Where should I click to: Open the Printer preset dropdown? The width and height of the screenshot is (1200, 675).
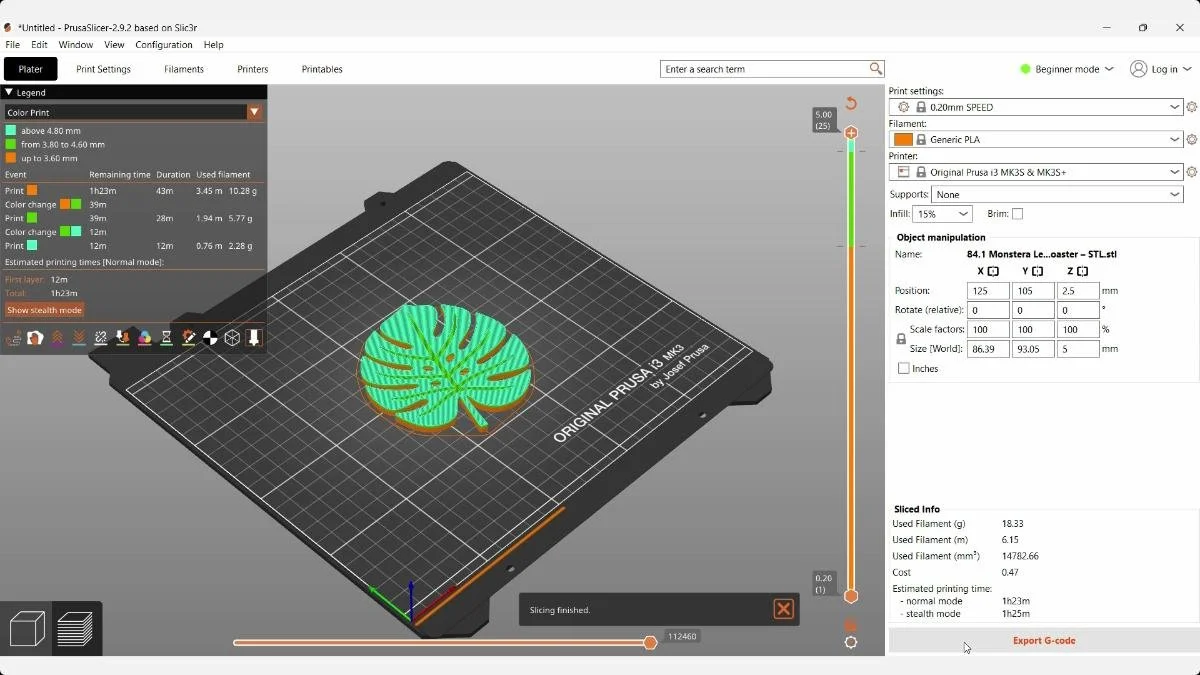coord(1036,172)
